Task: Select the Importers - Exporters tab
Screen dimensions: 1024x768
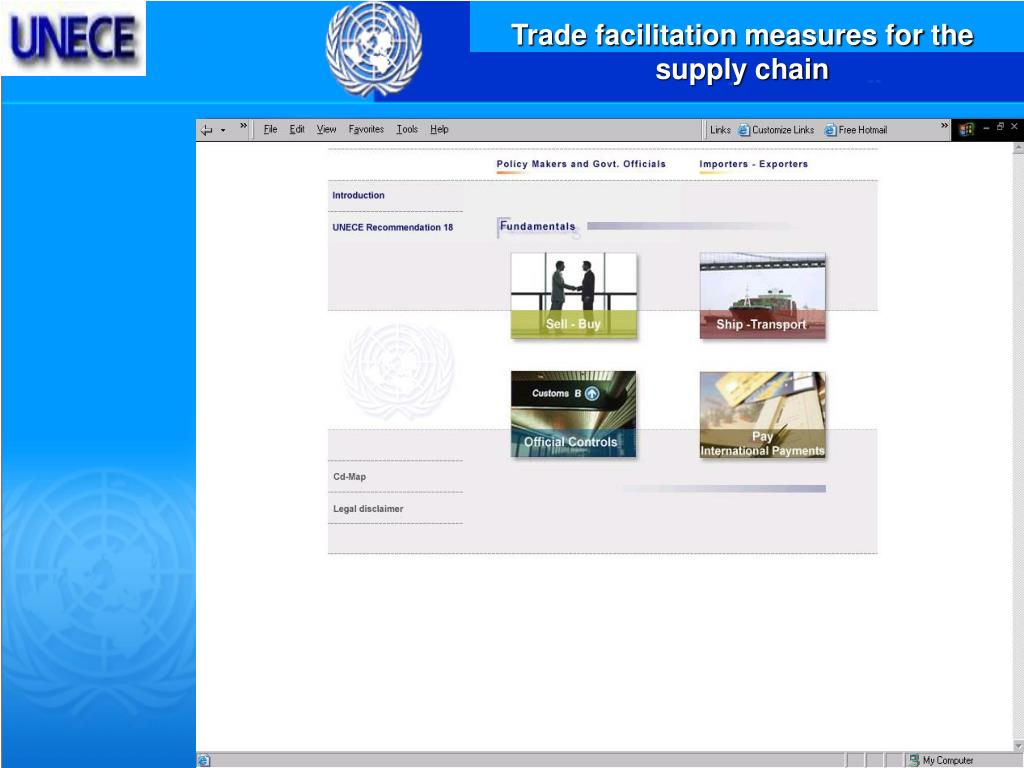Action: (754, 164)
